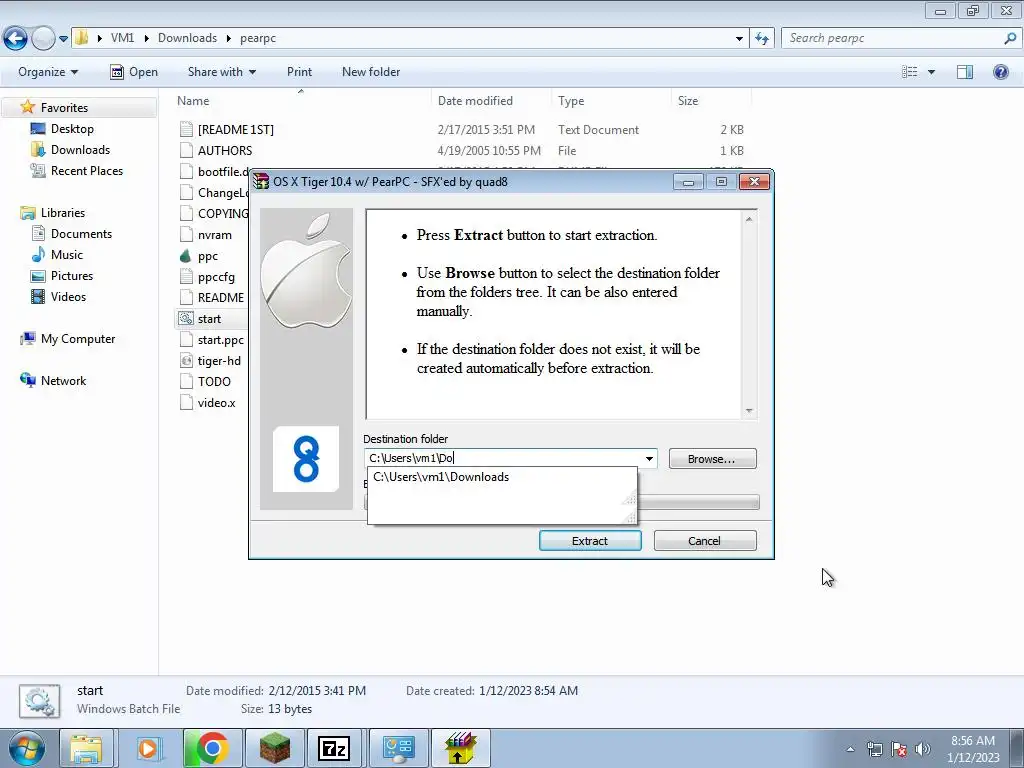Click the scroll up arrow in instructions pane
This screenshot has width=1024, height=768.
pos(749,219)
